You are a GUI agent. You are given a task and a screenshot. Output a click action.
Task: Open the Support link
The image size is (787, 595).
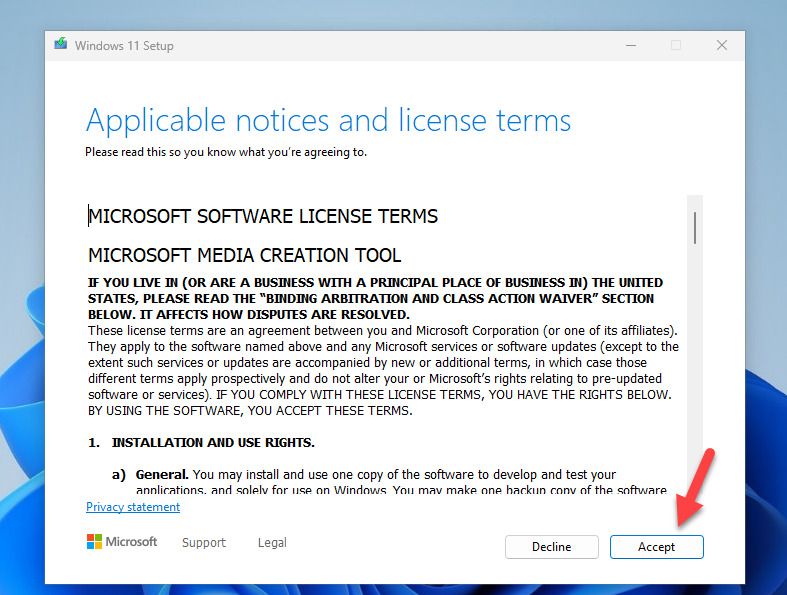204,542
